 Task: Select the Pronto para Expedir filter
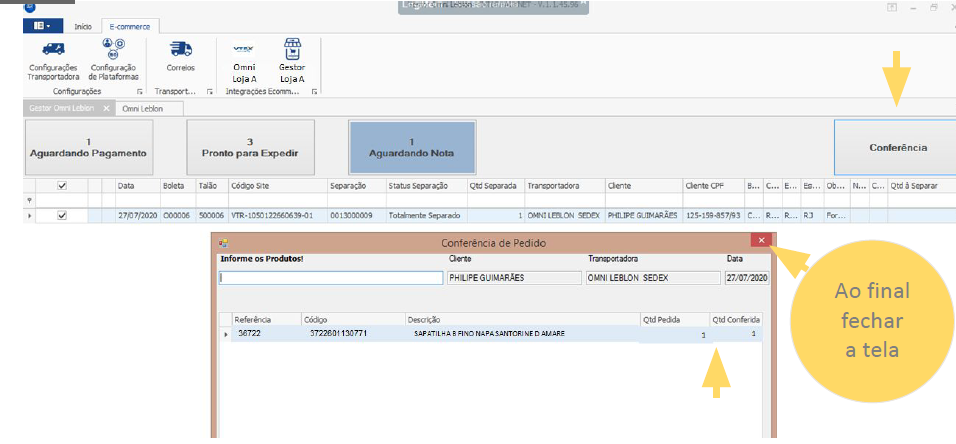[x=250, y=148]
